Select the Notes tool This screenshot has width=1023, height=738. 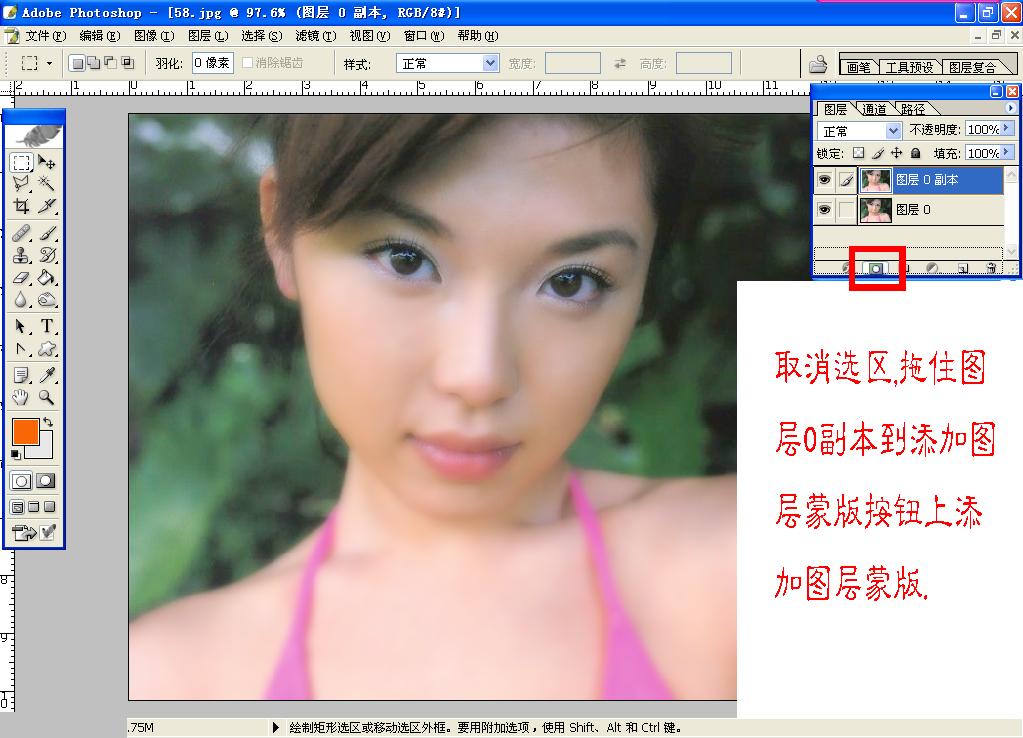click(x=22, y=375)
